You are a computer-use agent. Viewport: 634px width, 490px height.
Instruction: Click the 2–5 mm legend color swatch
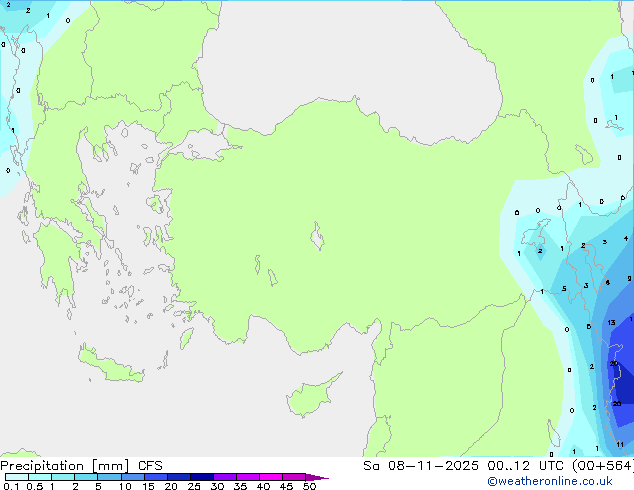point(86,477)
